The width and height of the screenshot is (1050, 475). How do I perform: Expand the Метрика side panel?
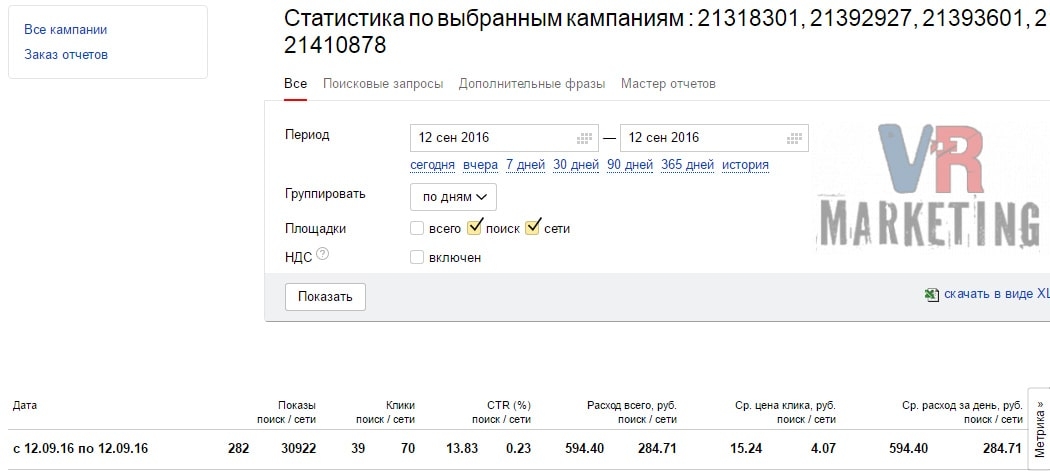coord(1039,428)
